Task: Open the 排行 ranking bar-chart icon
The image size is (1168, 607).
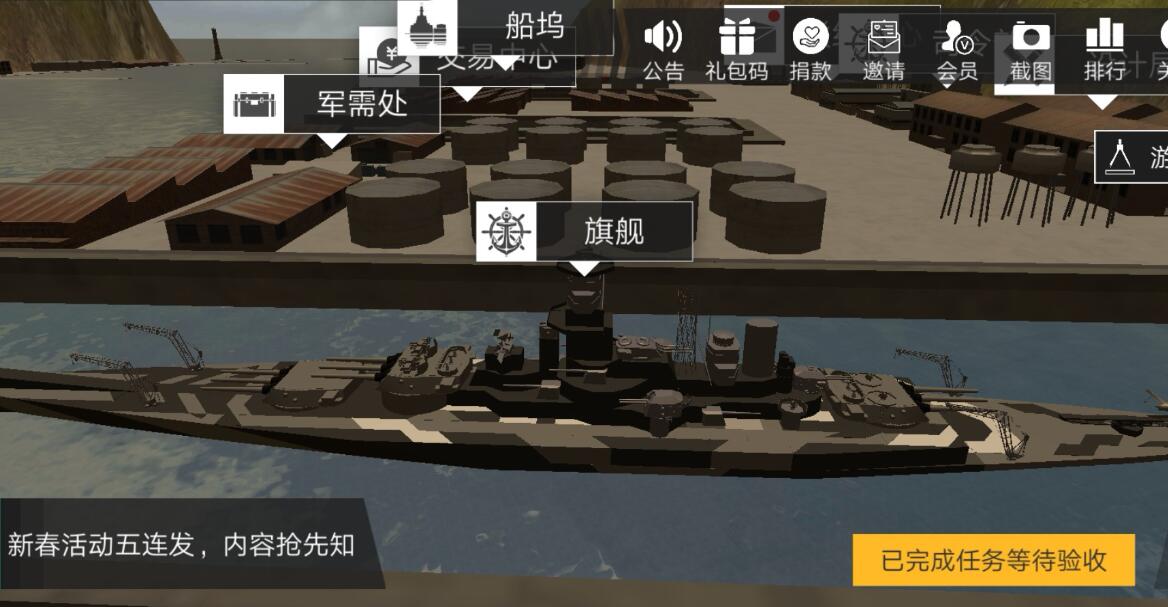Action: click(1104, 36)
